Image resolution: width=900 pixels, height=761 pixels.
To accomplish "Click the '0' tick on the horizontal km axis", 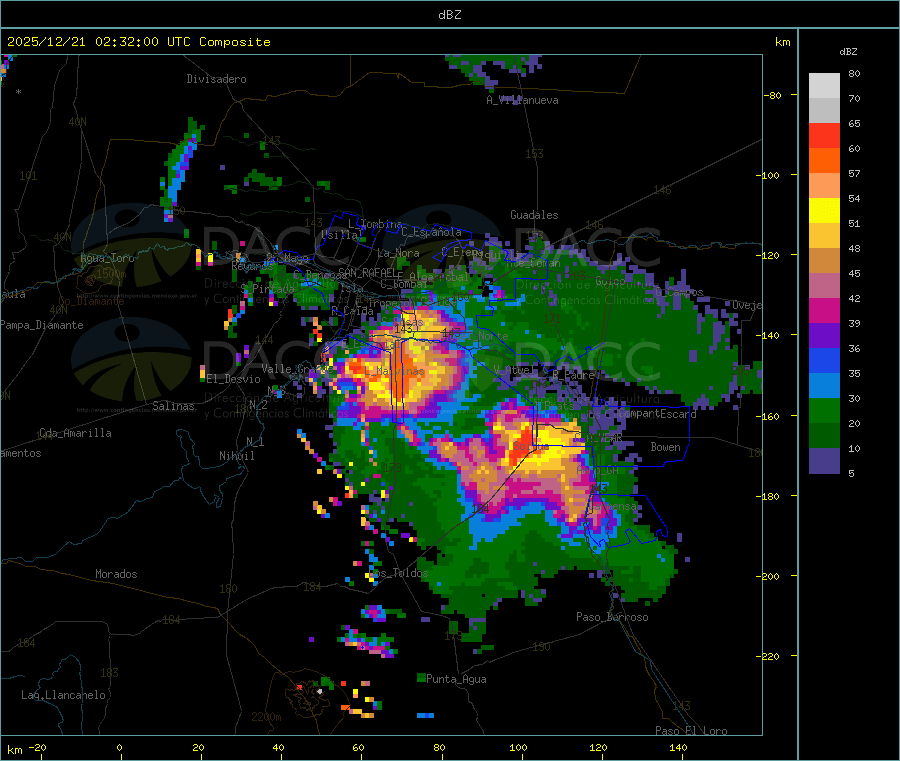I will tap(119, 748).
